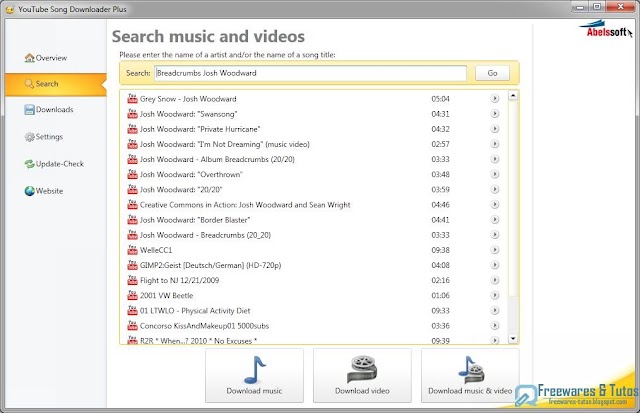Play preview of Breadcrumbs (20_20) result
Image resolution: width=640 pixels, height=413 pixels.
pos(495,235)
